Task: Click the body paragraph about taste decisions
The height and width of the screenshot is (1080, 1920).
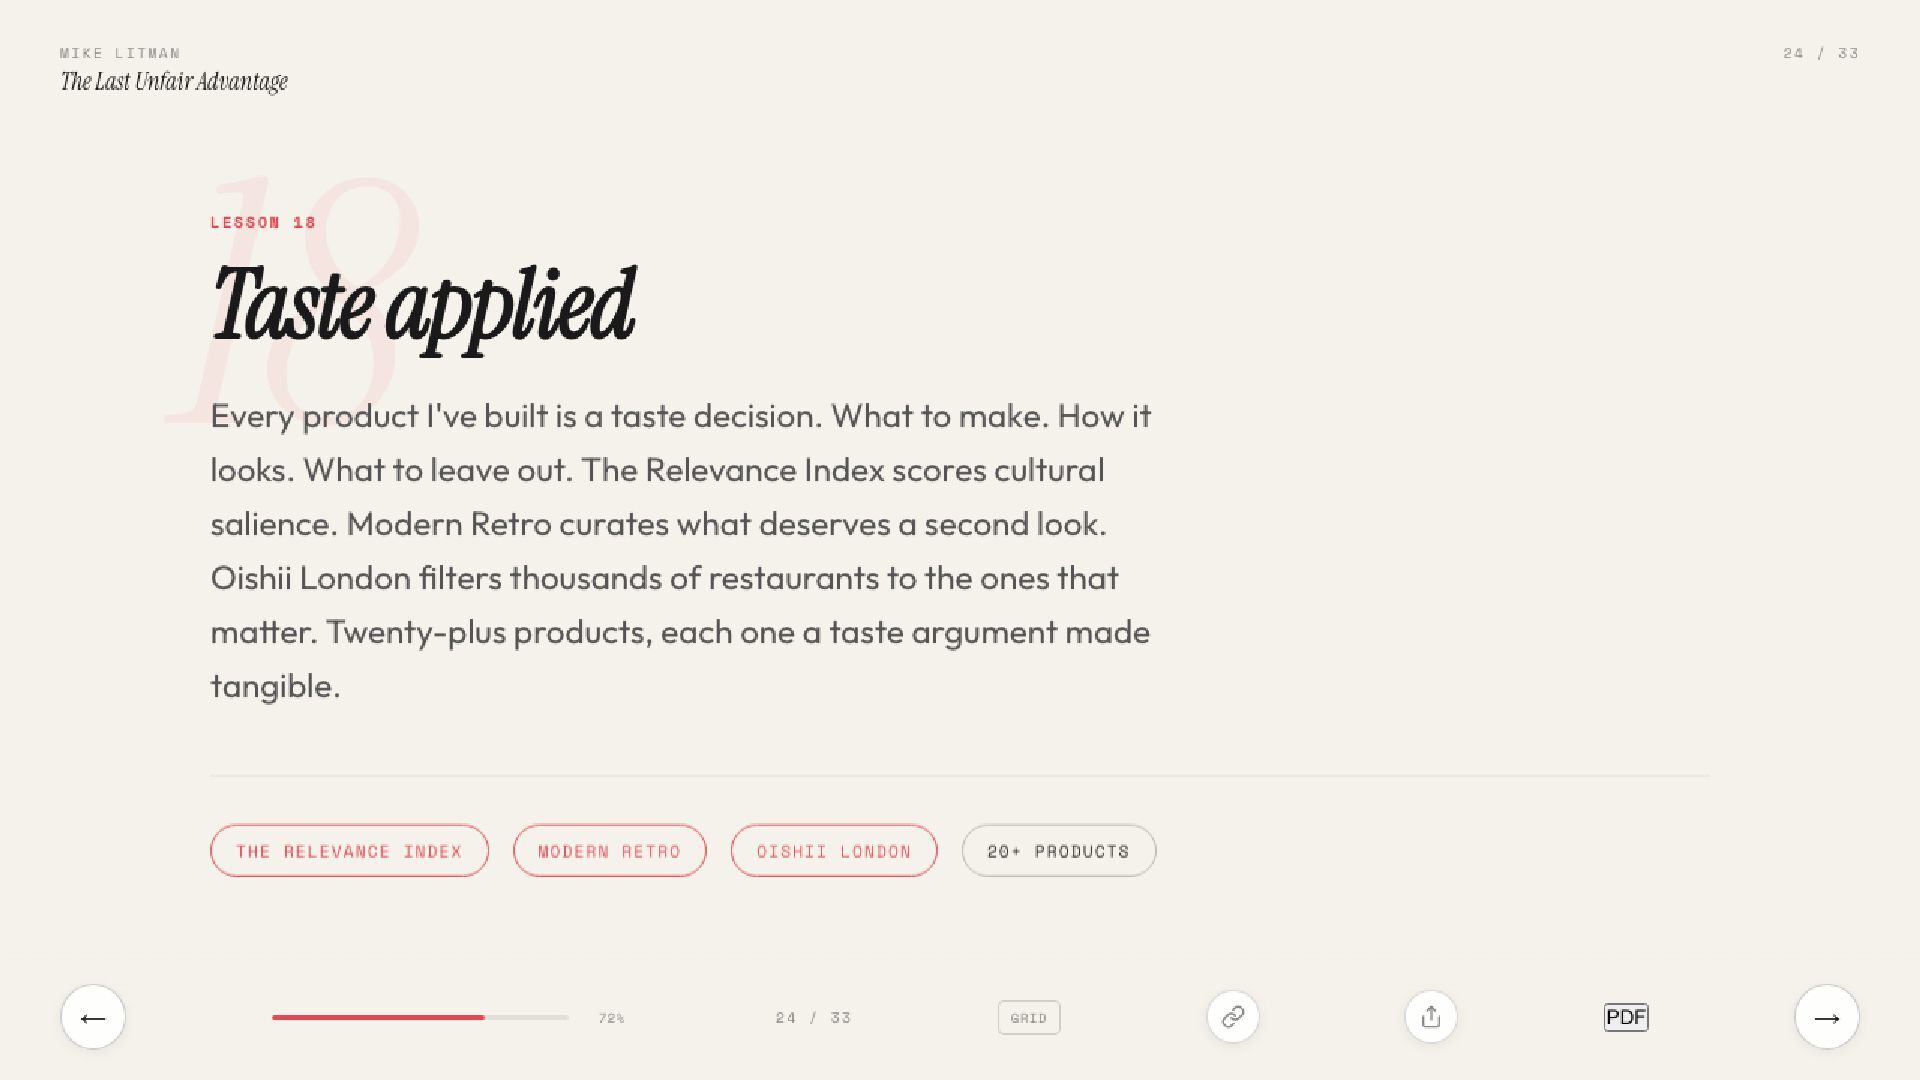Action: click(681, 551)
